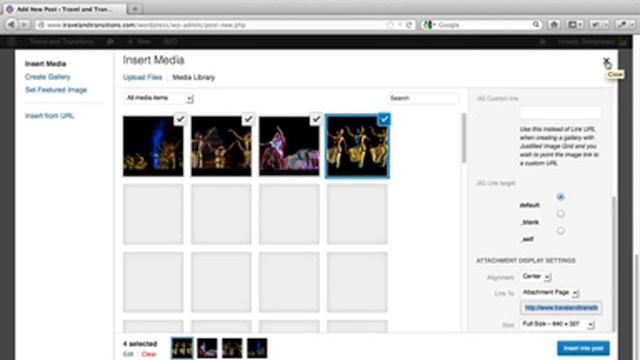Click the browser forward arrow
Image resolution: width=640 pixels, height=360 pixels.
click(x=24, y=25)
